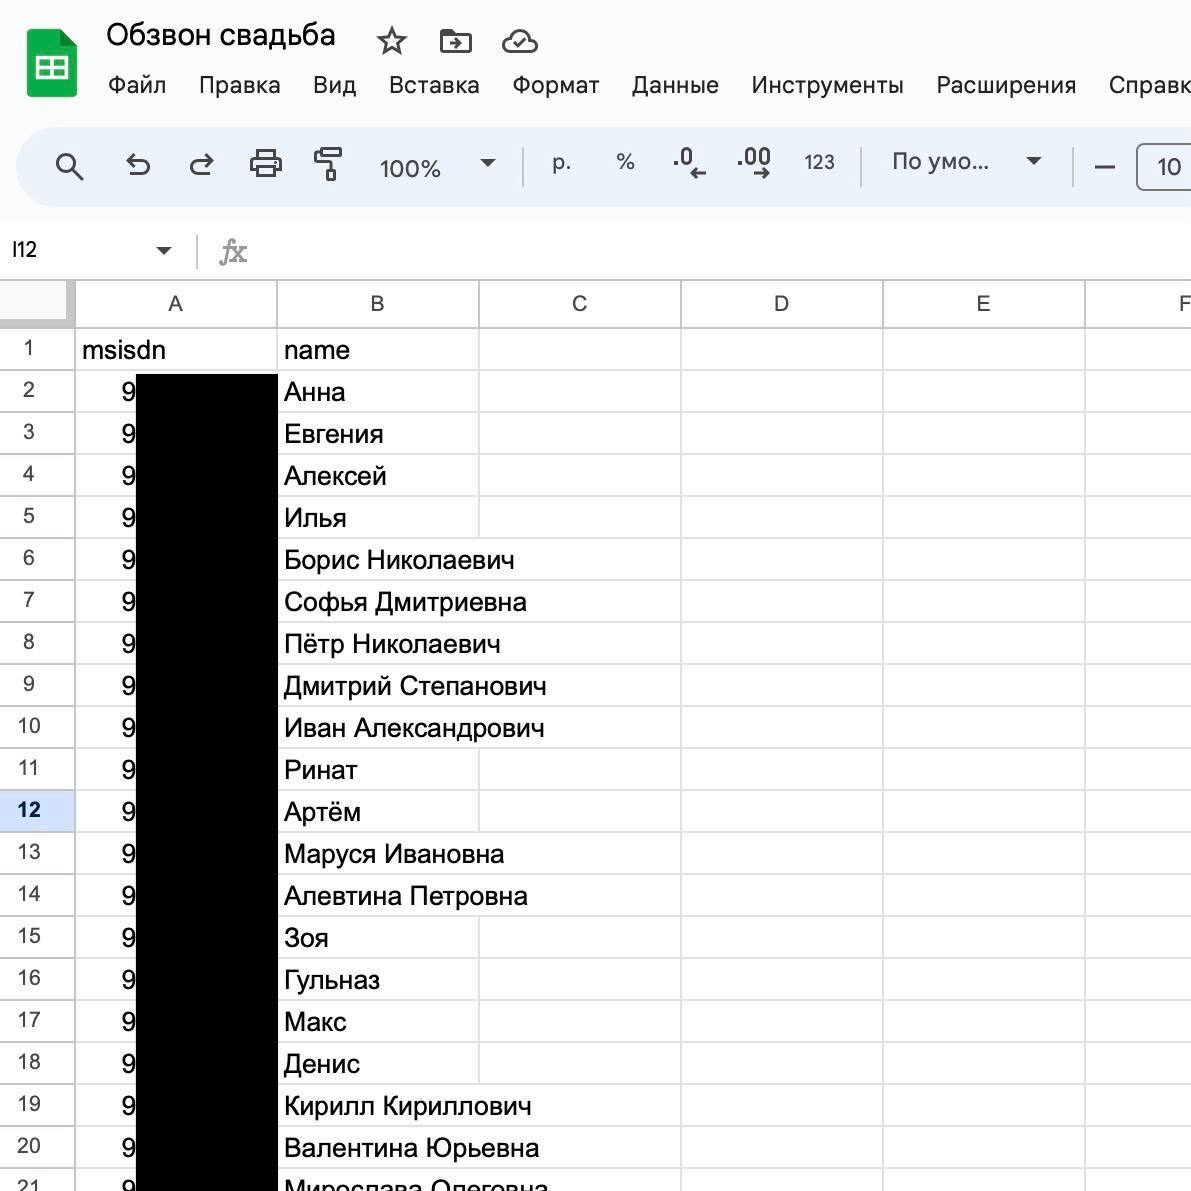Select the cell containing Гульназ
Viewport: 1191px width, 1191px height.
click(378, 980)
